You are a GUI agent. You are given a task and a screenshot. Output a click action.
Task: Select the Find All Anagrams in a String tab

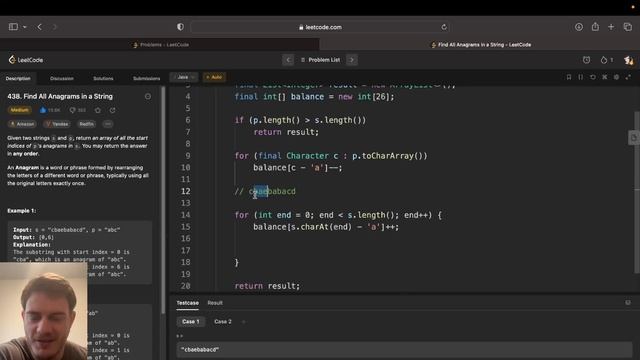tap(480, 44)
